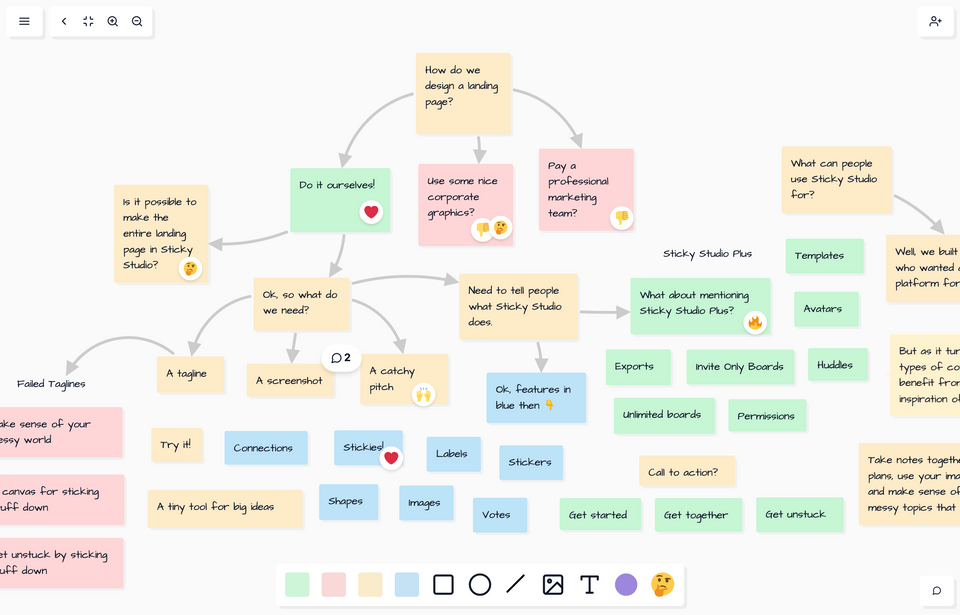Open the image insert tool
Screen dimensions: 960x615
pos(553,584)
